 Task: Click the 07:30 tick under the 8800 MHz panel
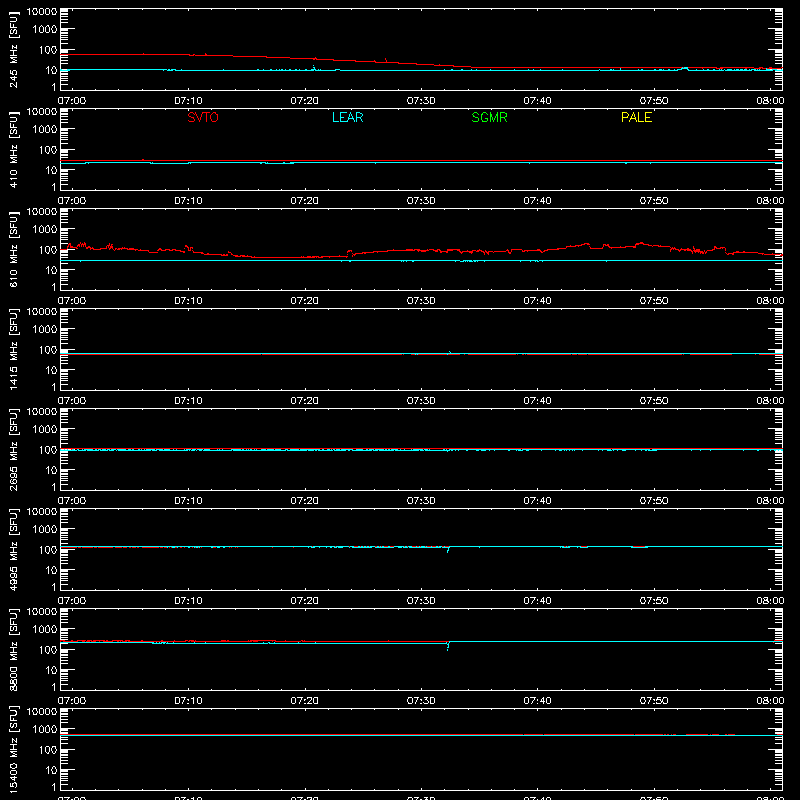point(421,701)
